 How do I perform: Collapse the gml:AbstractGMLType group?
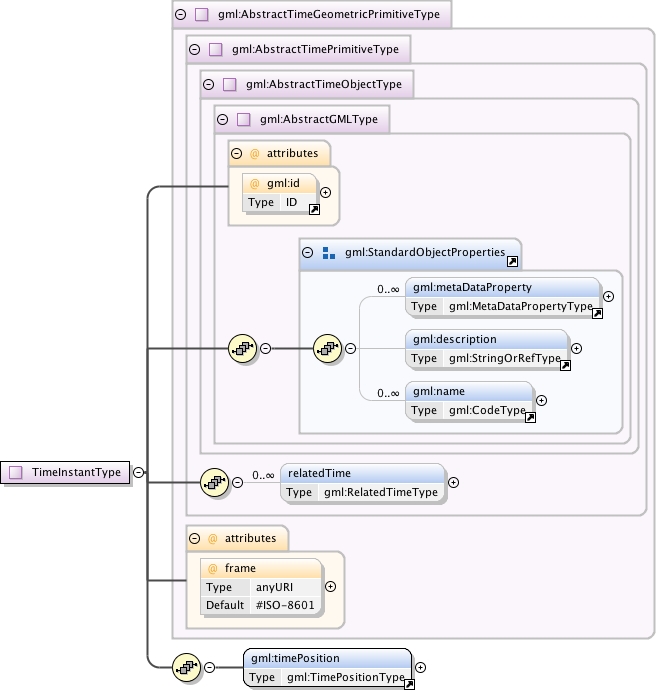(223, 119)
